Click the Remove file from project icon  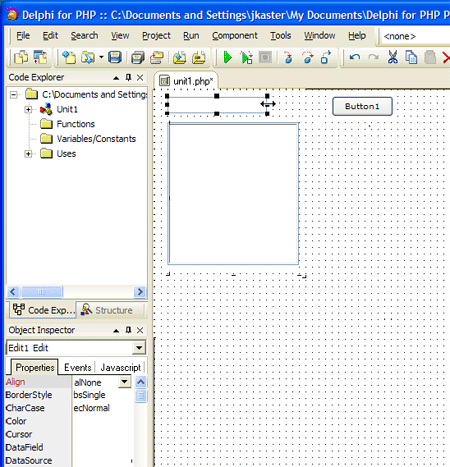(x=199, y=58)
